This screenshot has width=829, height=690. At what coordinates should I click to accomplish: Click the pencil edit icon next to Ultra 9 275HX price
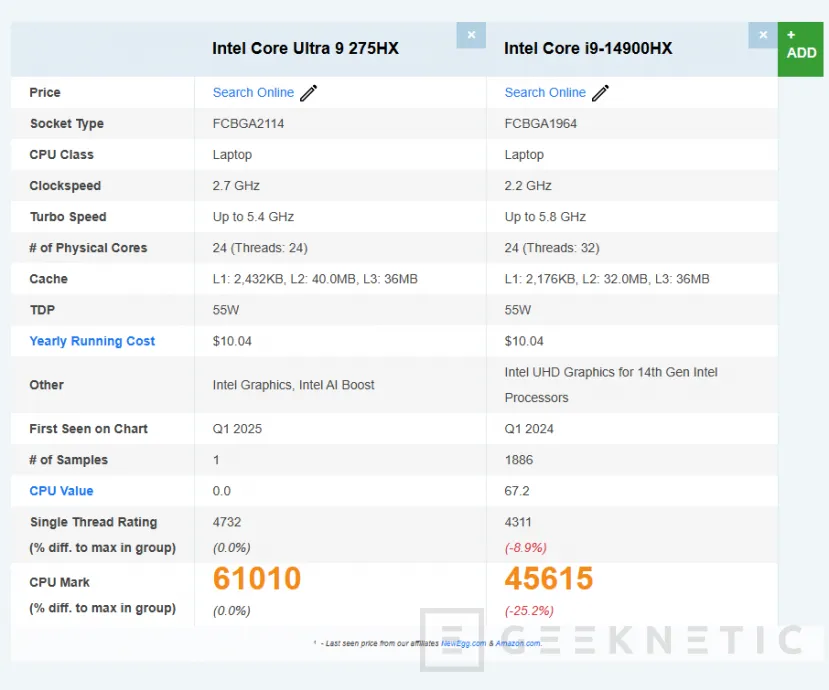(x=307, y=92)
